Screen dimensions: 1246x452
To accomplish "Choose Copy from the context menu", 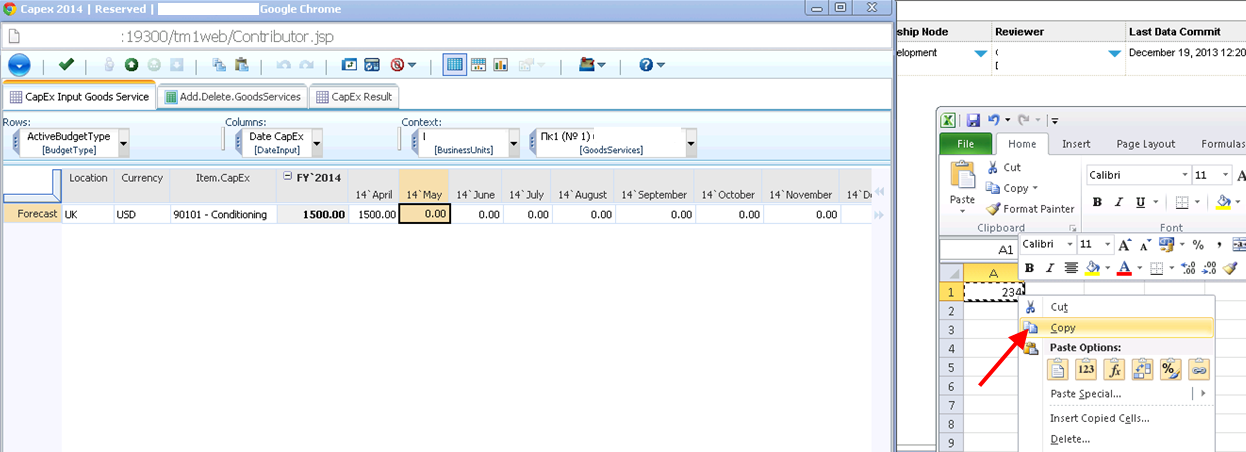I will pos(1115,327).
